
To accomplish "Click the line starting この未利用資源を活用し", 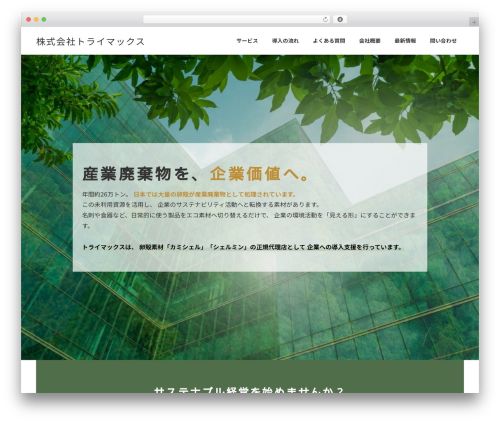I will pos(201,204).
